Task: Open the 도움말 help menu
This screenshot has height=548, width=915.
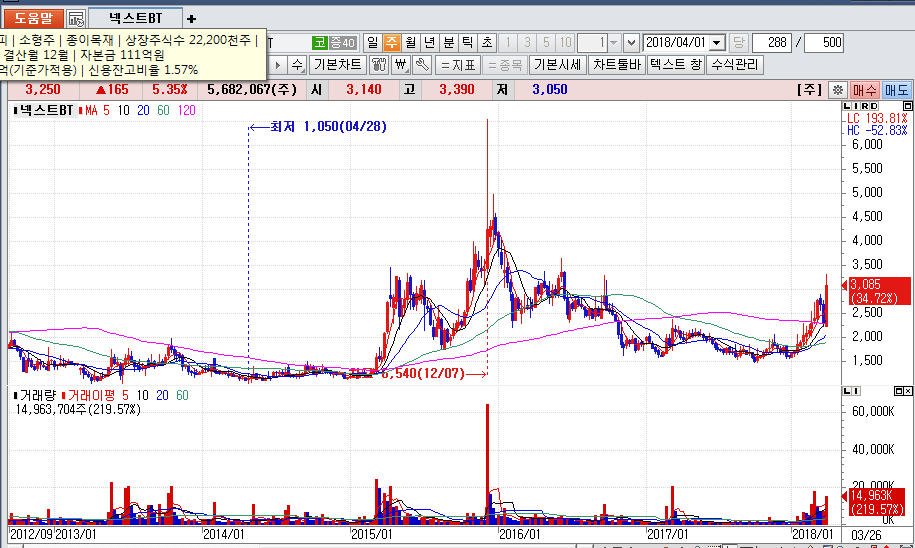Action: click(32, 19)
